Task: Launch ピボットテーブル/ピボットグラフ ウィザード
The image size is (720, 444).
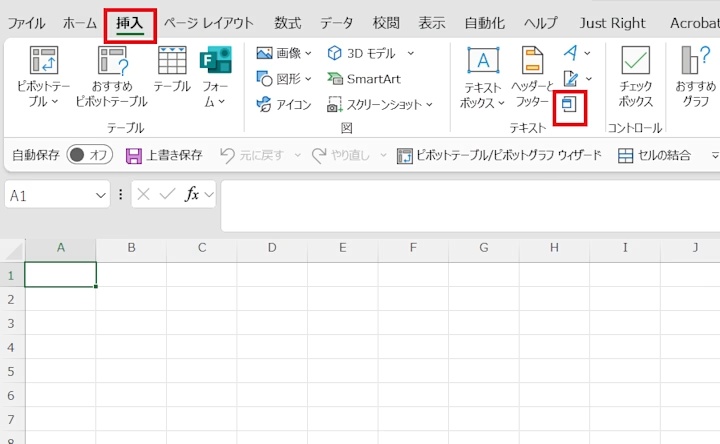Action: pos(499,155)
